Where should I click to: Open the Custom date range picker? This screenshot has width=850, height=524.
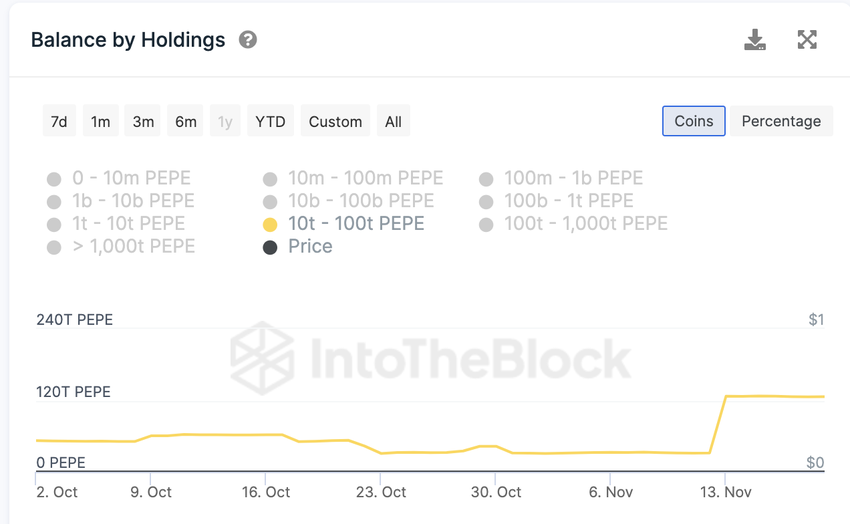pyautogui.click(x=335, y=122)
